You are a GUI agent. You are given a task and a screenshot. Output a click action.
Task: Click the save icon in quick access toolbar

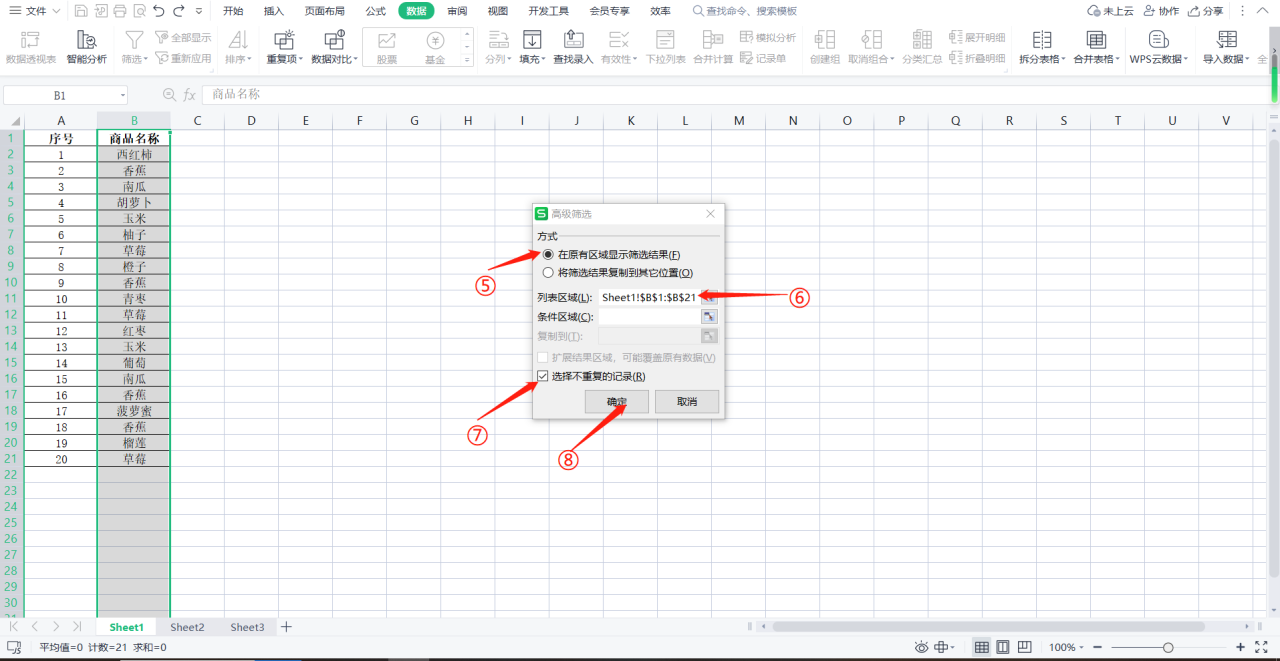(80, 11)
